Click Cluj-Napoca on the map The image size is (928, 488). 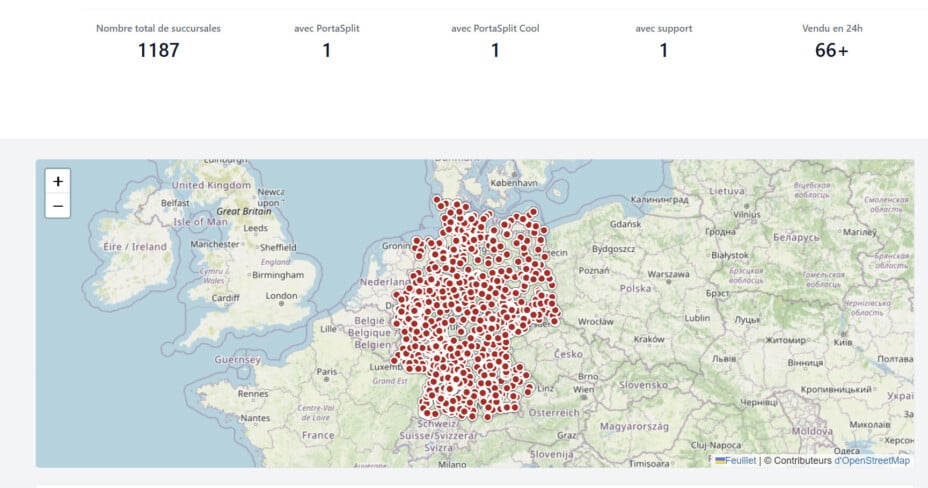tap(716, 445)
